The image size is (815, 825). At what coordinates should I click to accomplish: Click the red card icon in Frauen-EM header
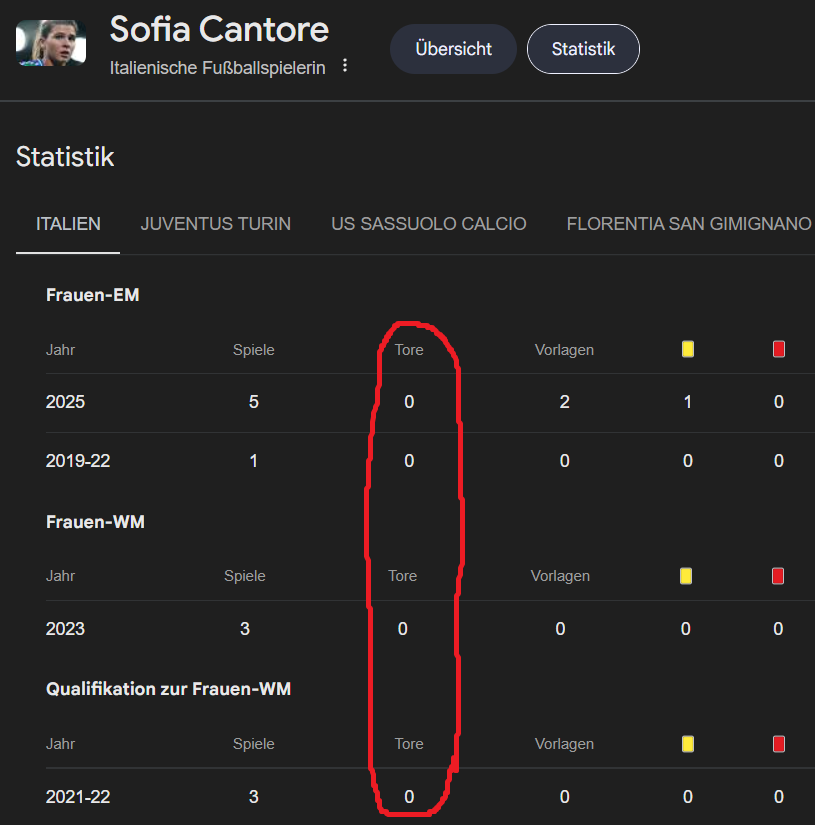tap(779, 349)
